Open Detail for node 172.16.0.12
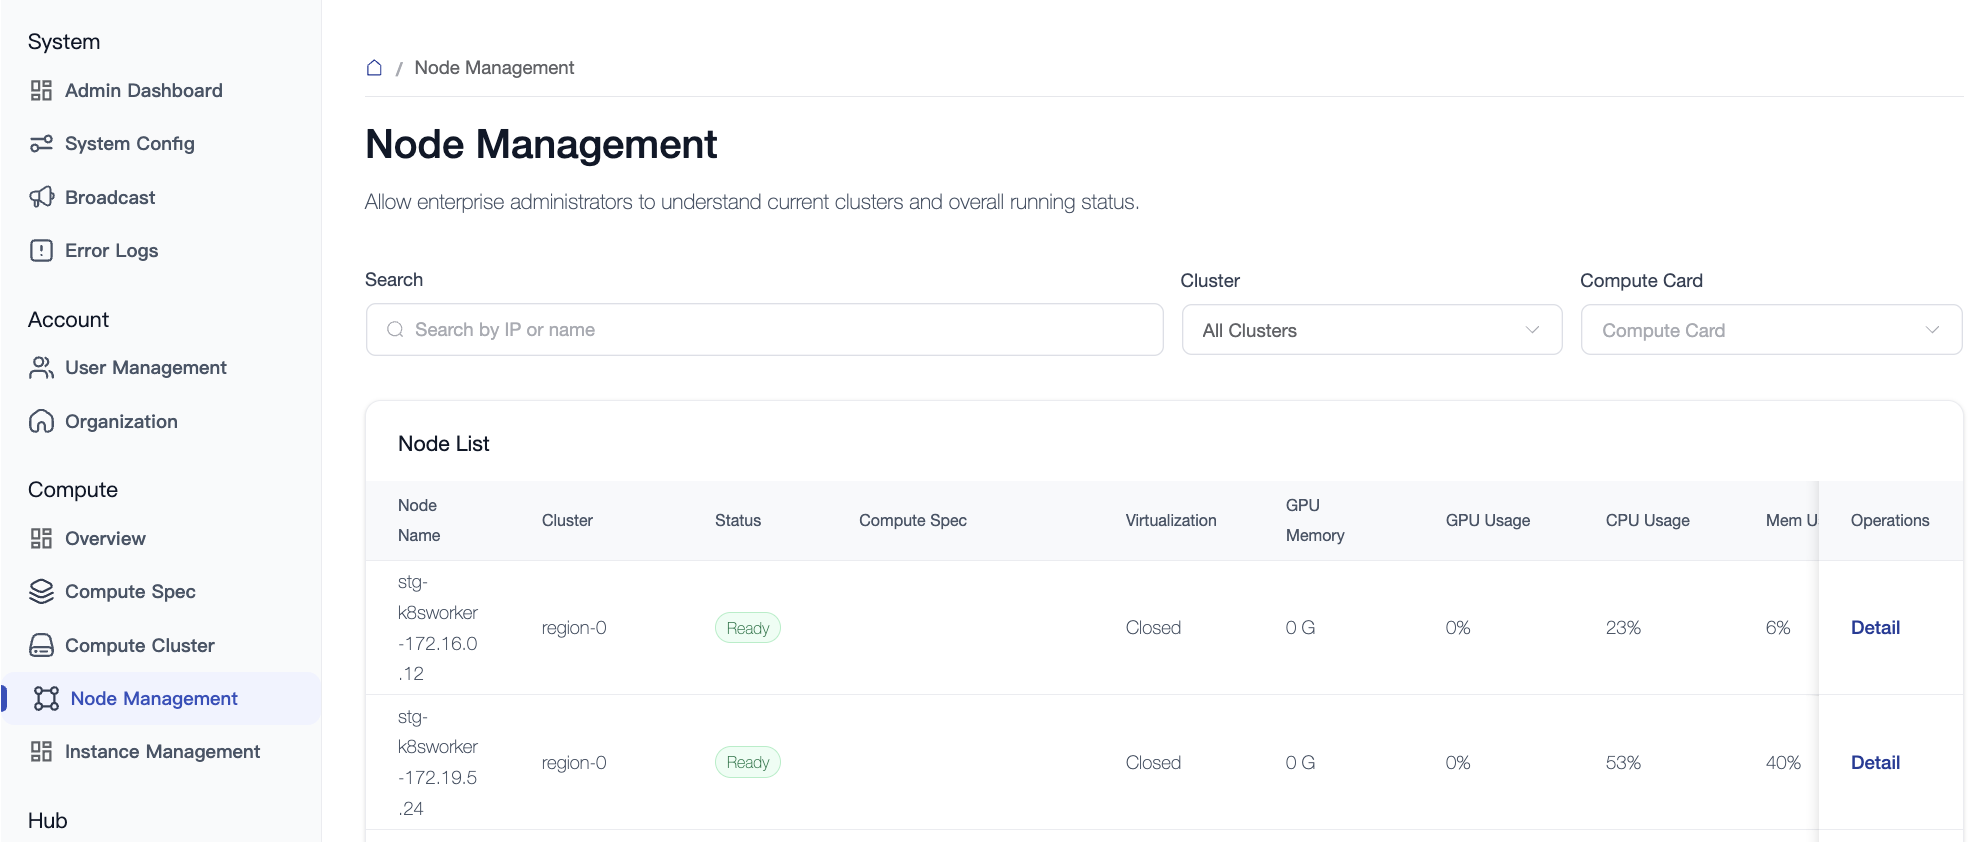Viewport: 1978px width, 842px height. click(x=1875, y=628)
